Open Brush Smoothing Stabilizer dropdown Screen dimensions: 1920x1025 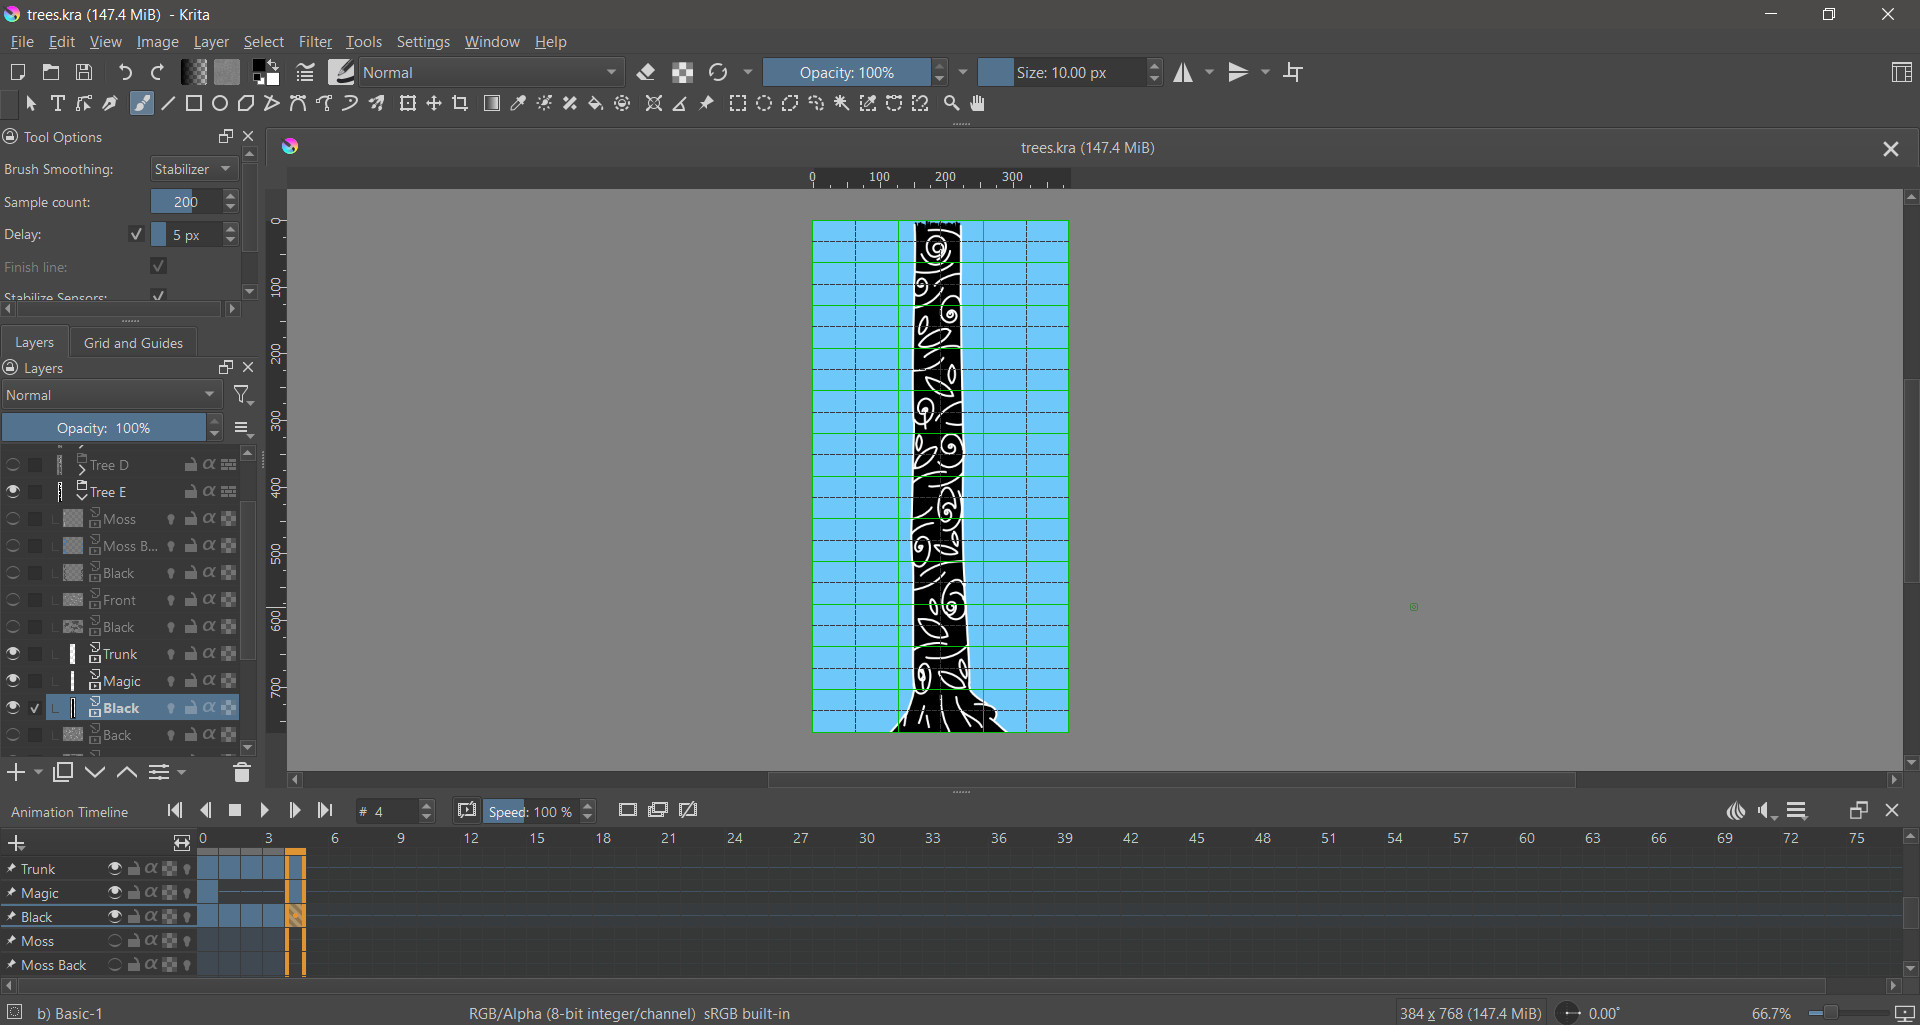[194, 170]
